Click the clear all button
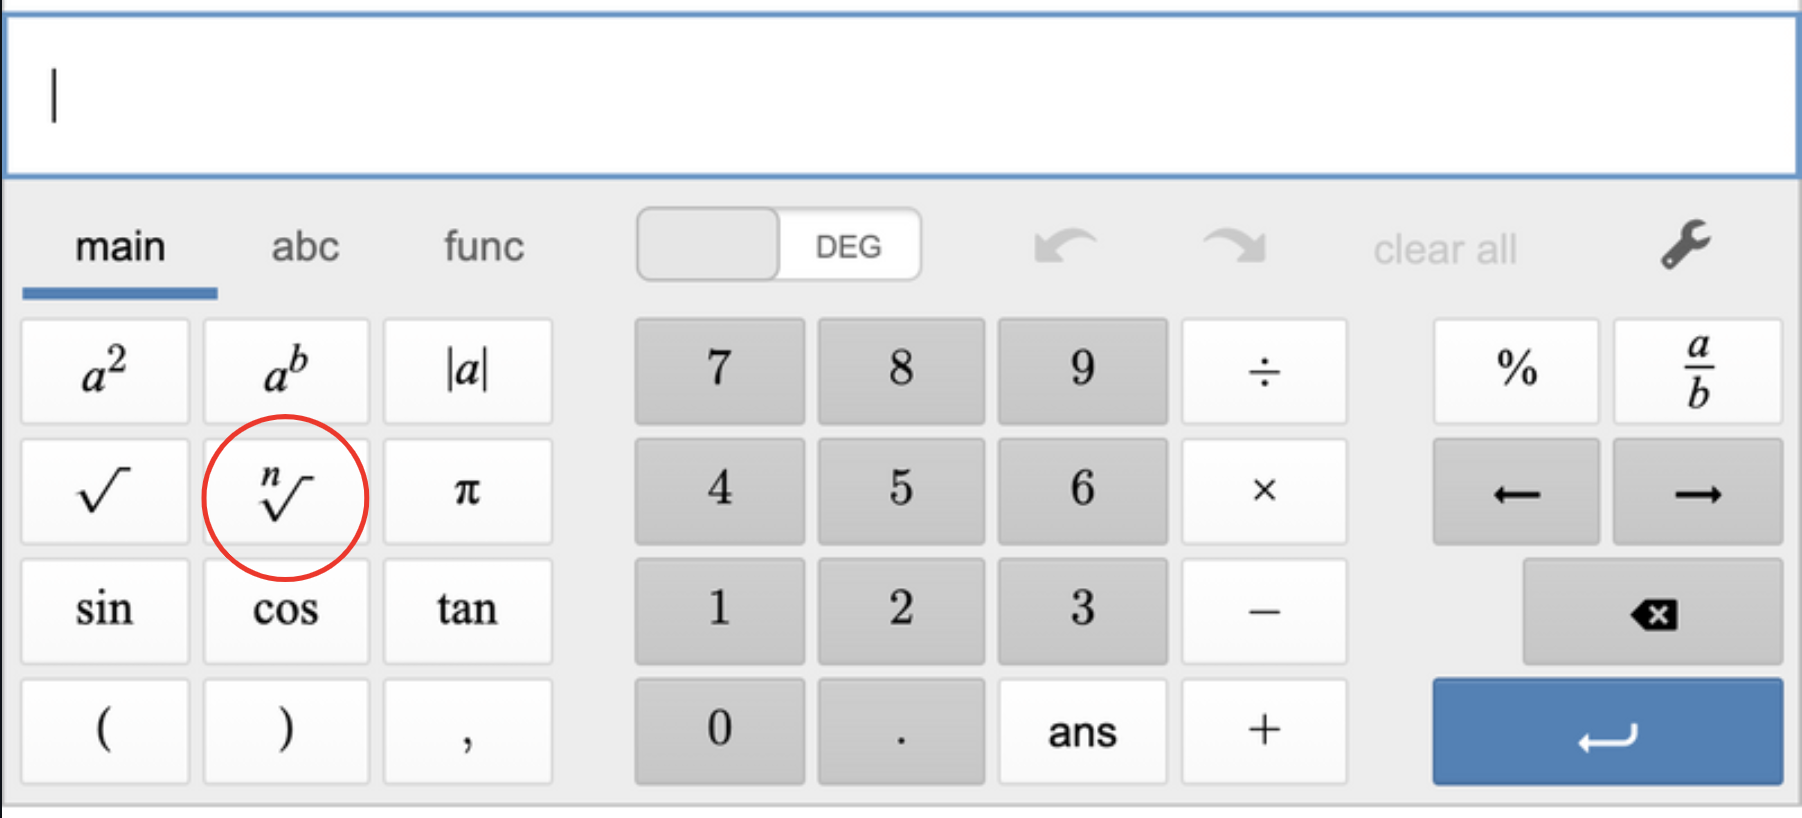The width and height of the screenshot is (1802, 818). [1444, 249]
